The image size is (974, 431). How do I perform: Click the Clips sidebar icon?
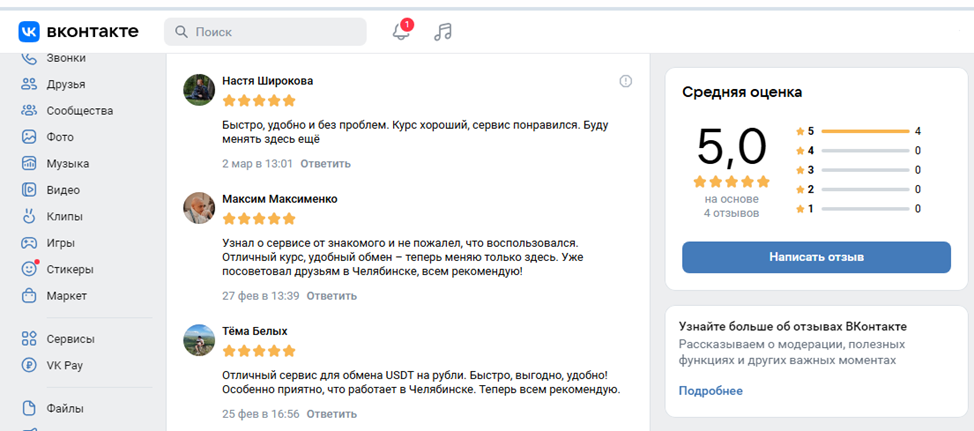(x=29, y=216)
